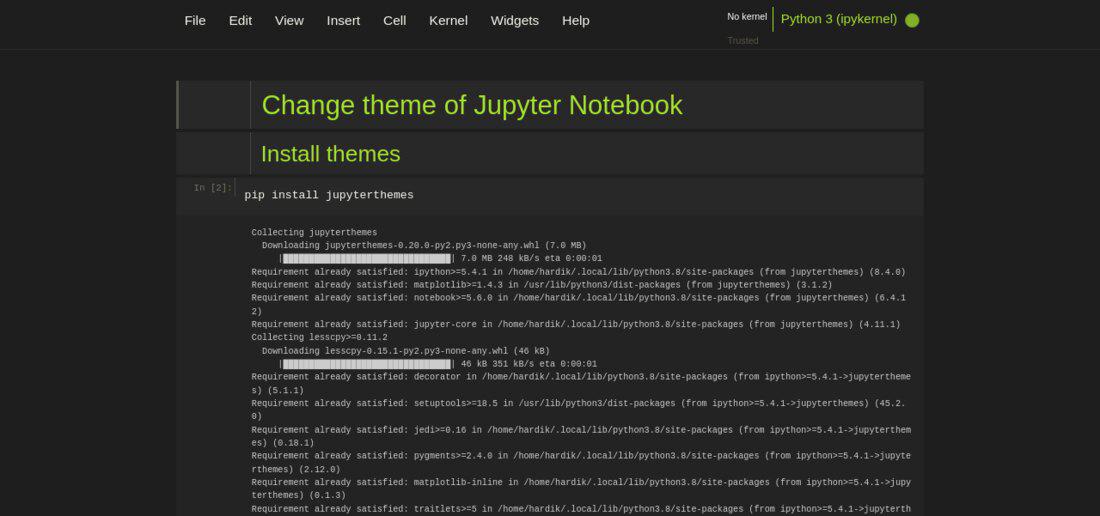Image resolution: width=1100 pixels, height=516 pixels.
Task: Click the jupyterthemes-0.20.0 download line
Action: (x=424, y=245)
